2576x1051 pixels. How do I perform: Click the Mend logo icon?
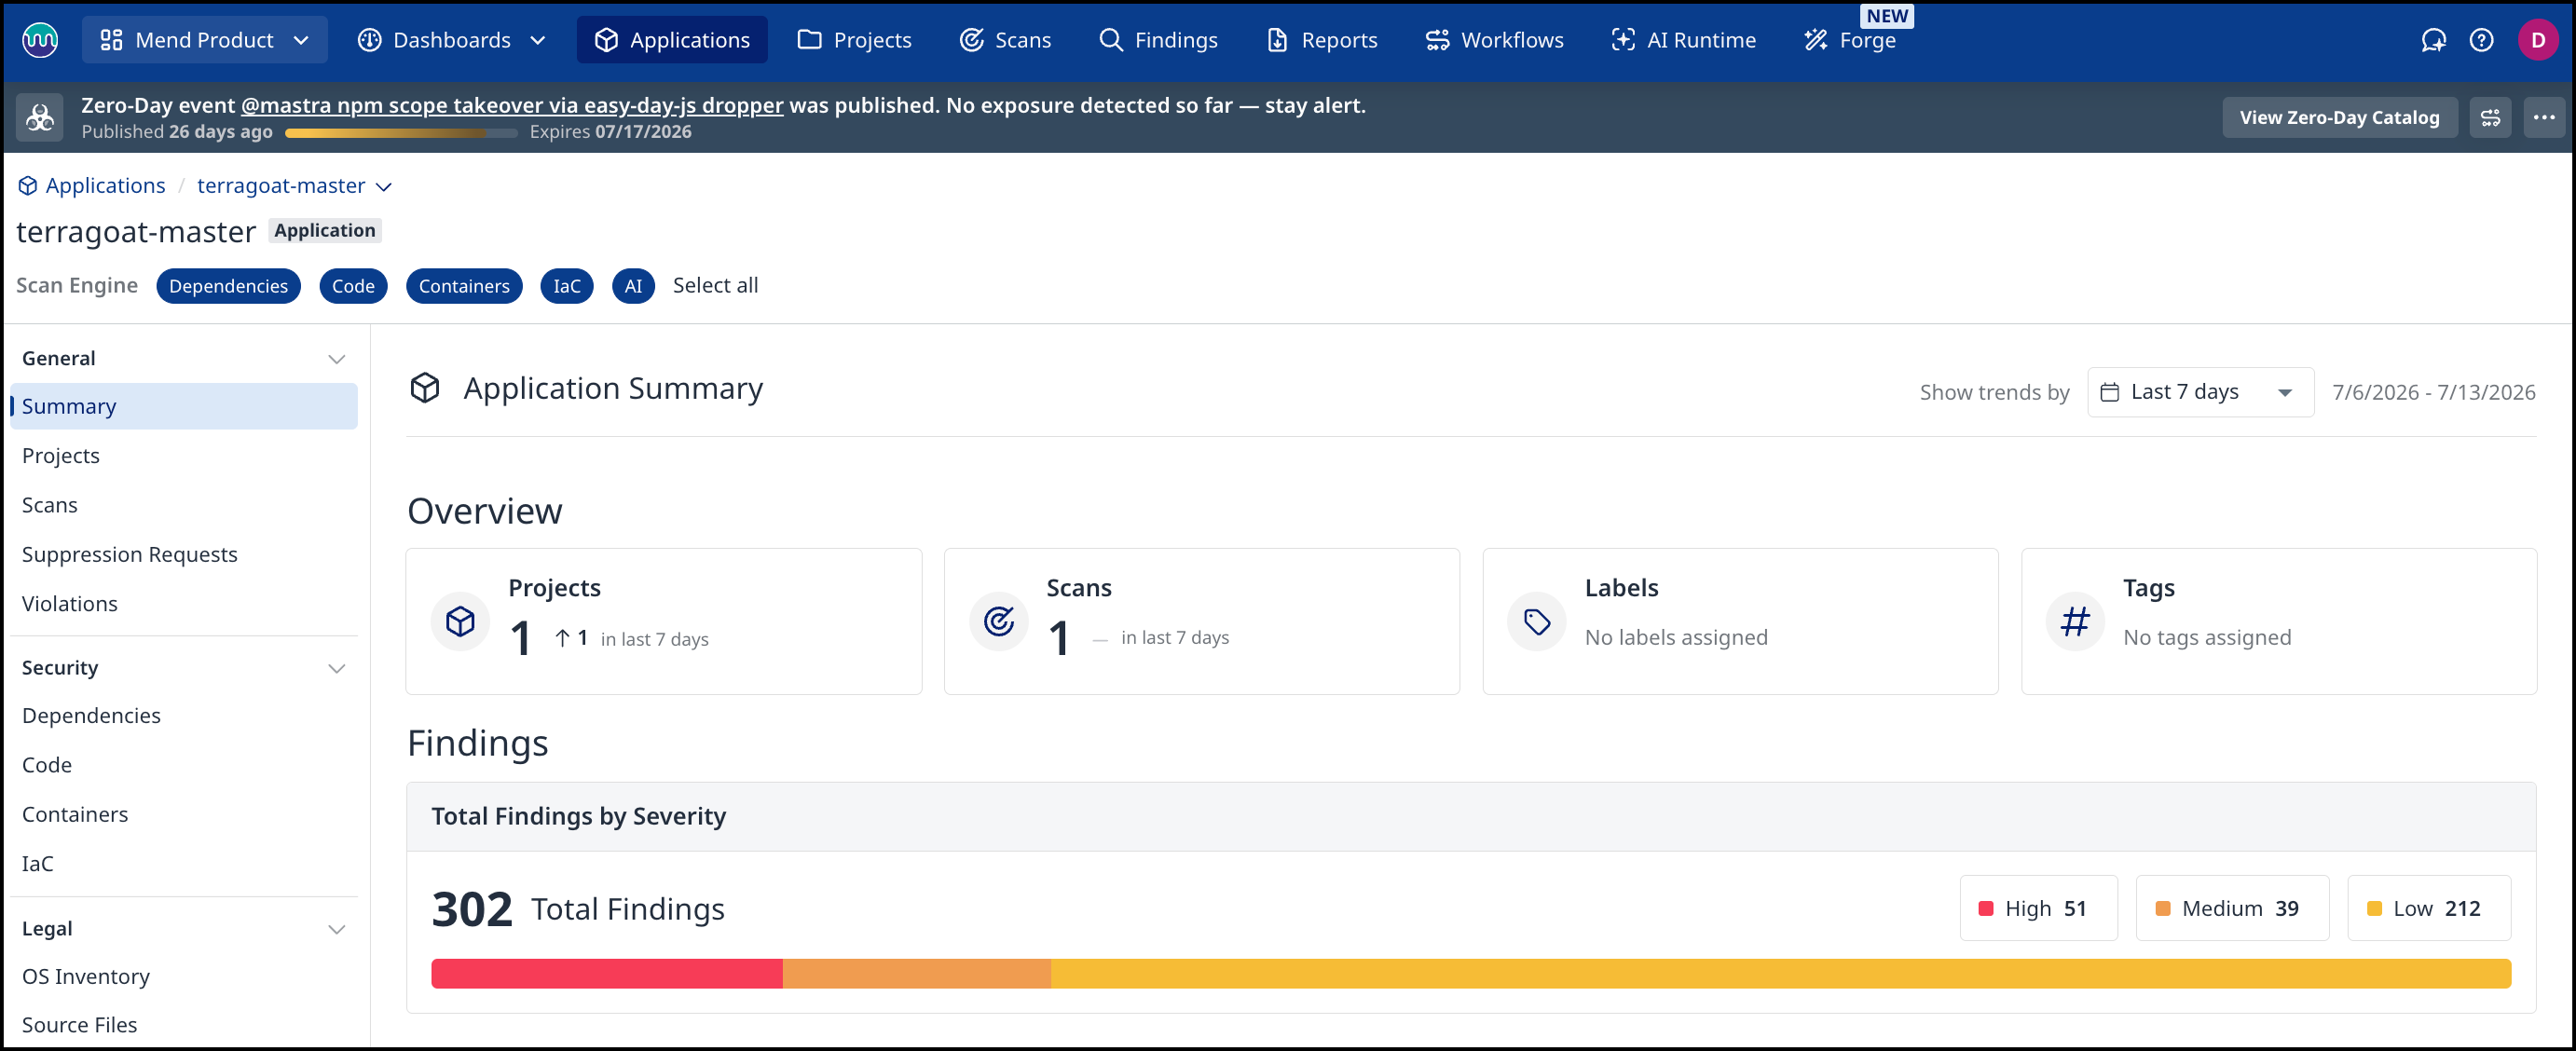click(40, 40)
